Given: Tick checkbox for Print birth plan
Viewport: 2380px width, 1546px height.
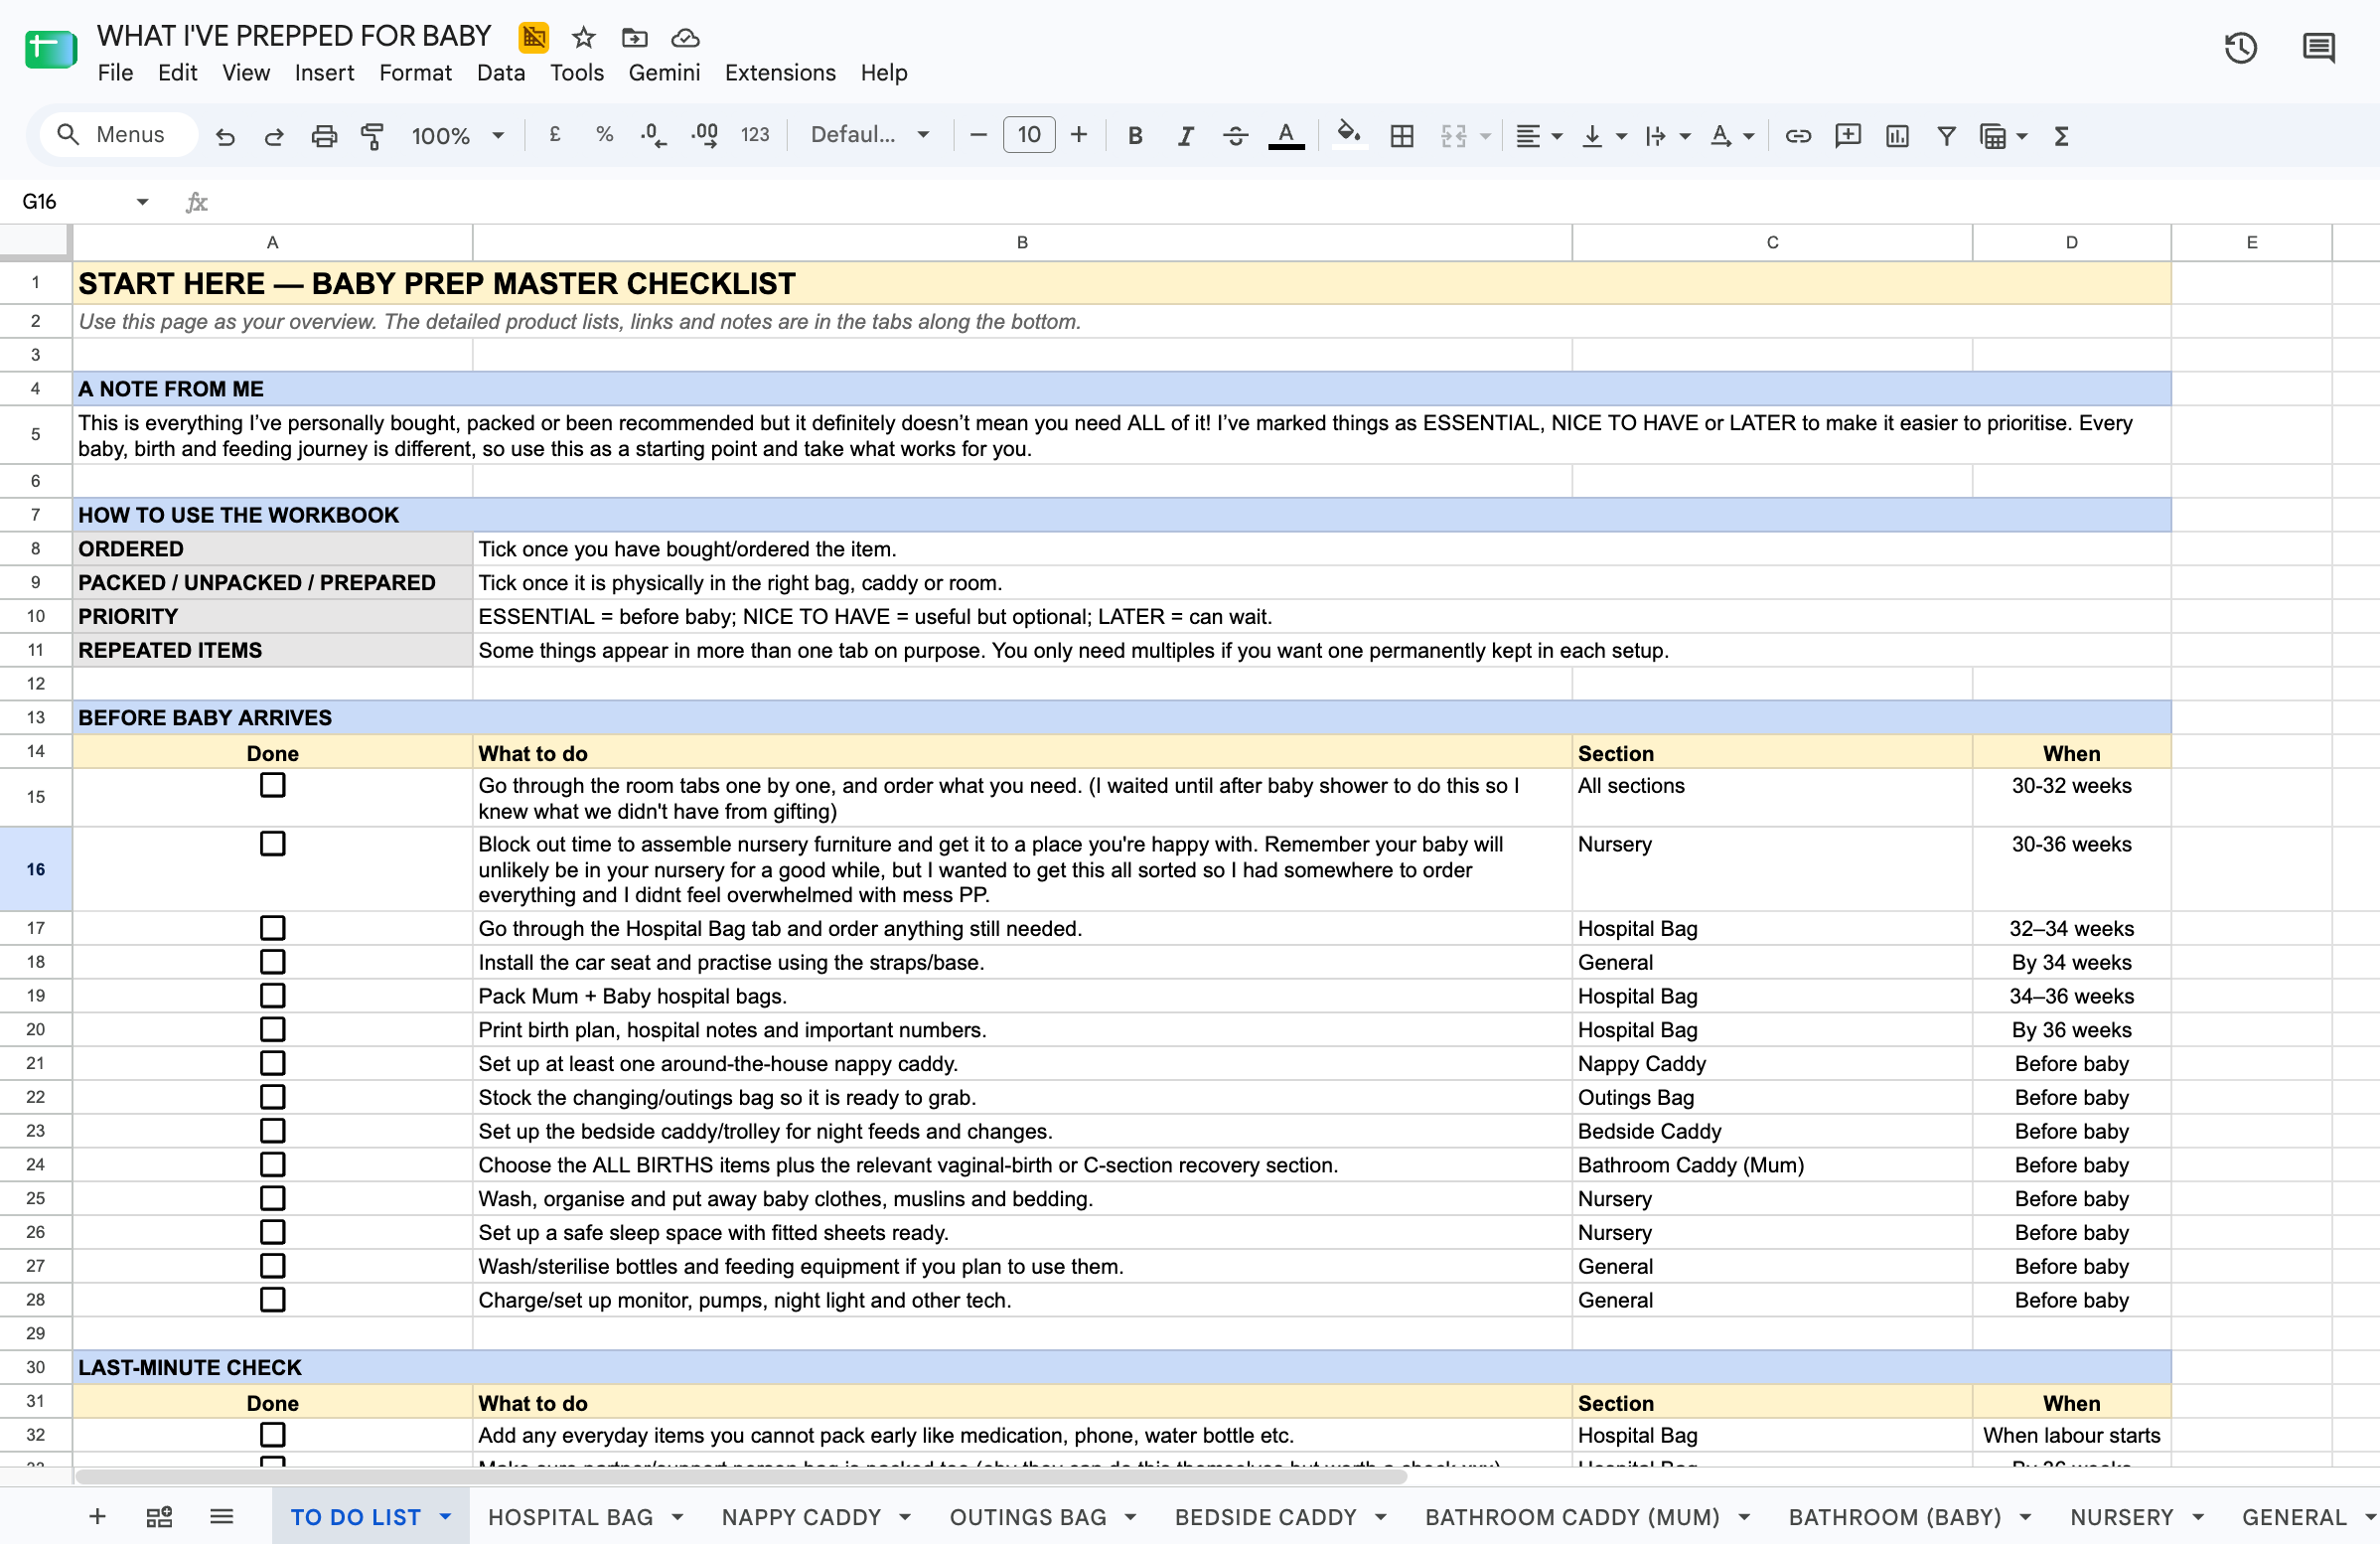Looking at the screenshot, I should pos(272,1029).
